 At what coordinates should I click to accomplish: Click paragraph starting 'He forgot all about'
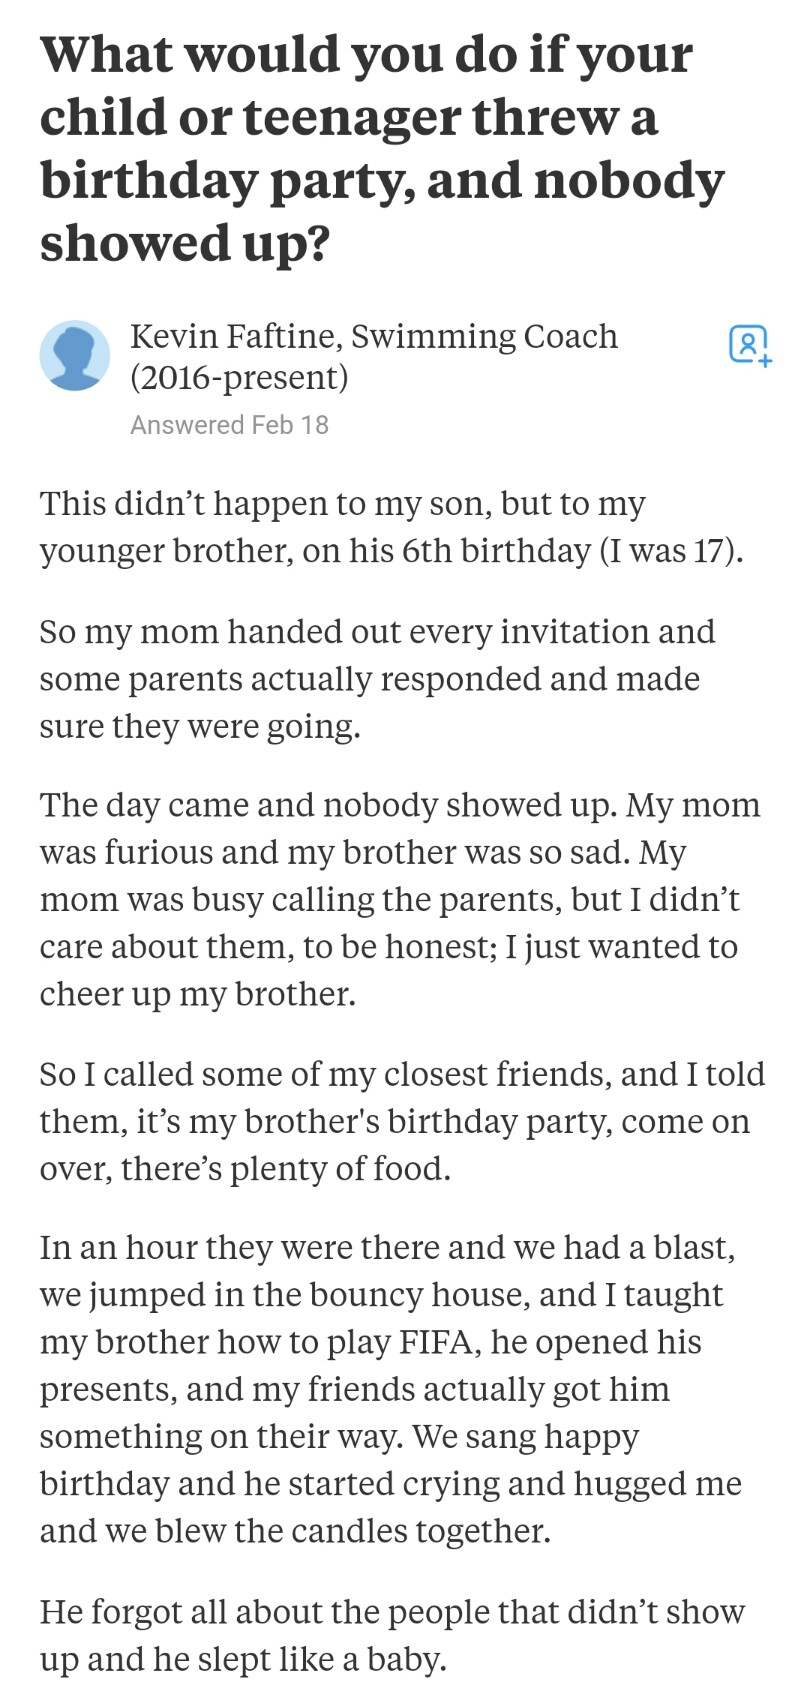pos(392,1635)
